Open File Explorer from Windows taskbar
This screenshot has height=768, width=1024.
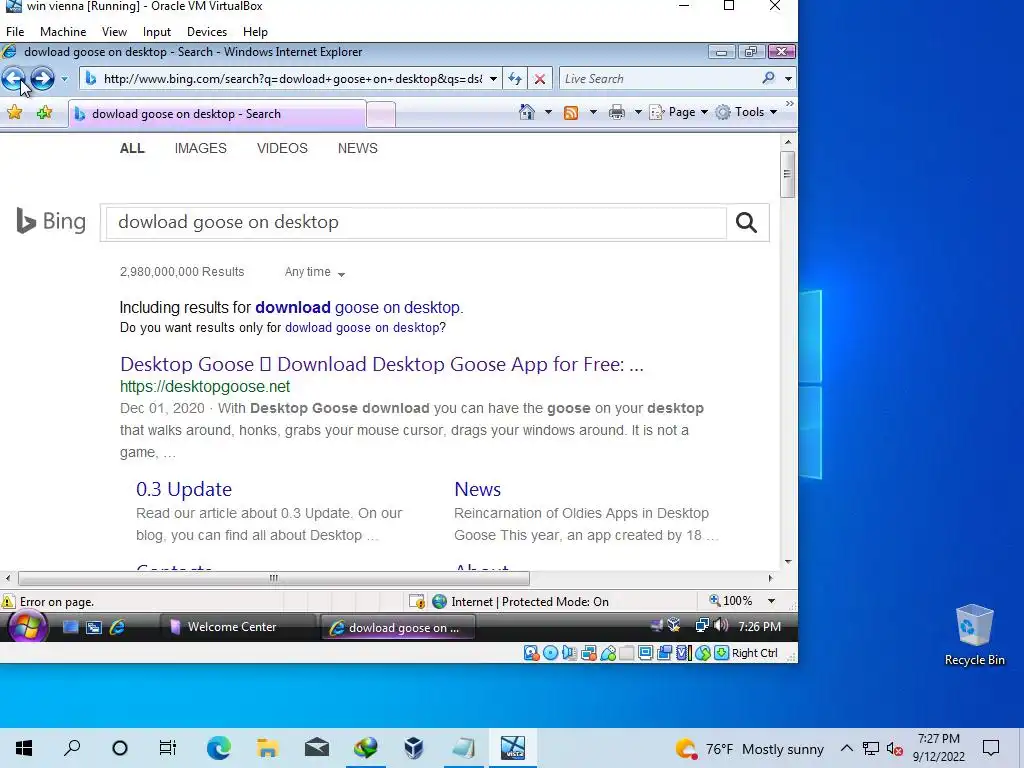click(x=268, y=748)
